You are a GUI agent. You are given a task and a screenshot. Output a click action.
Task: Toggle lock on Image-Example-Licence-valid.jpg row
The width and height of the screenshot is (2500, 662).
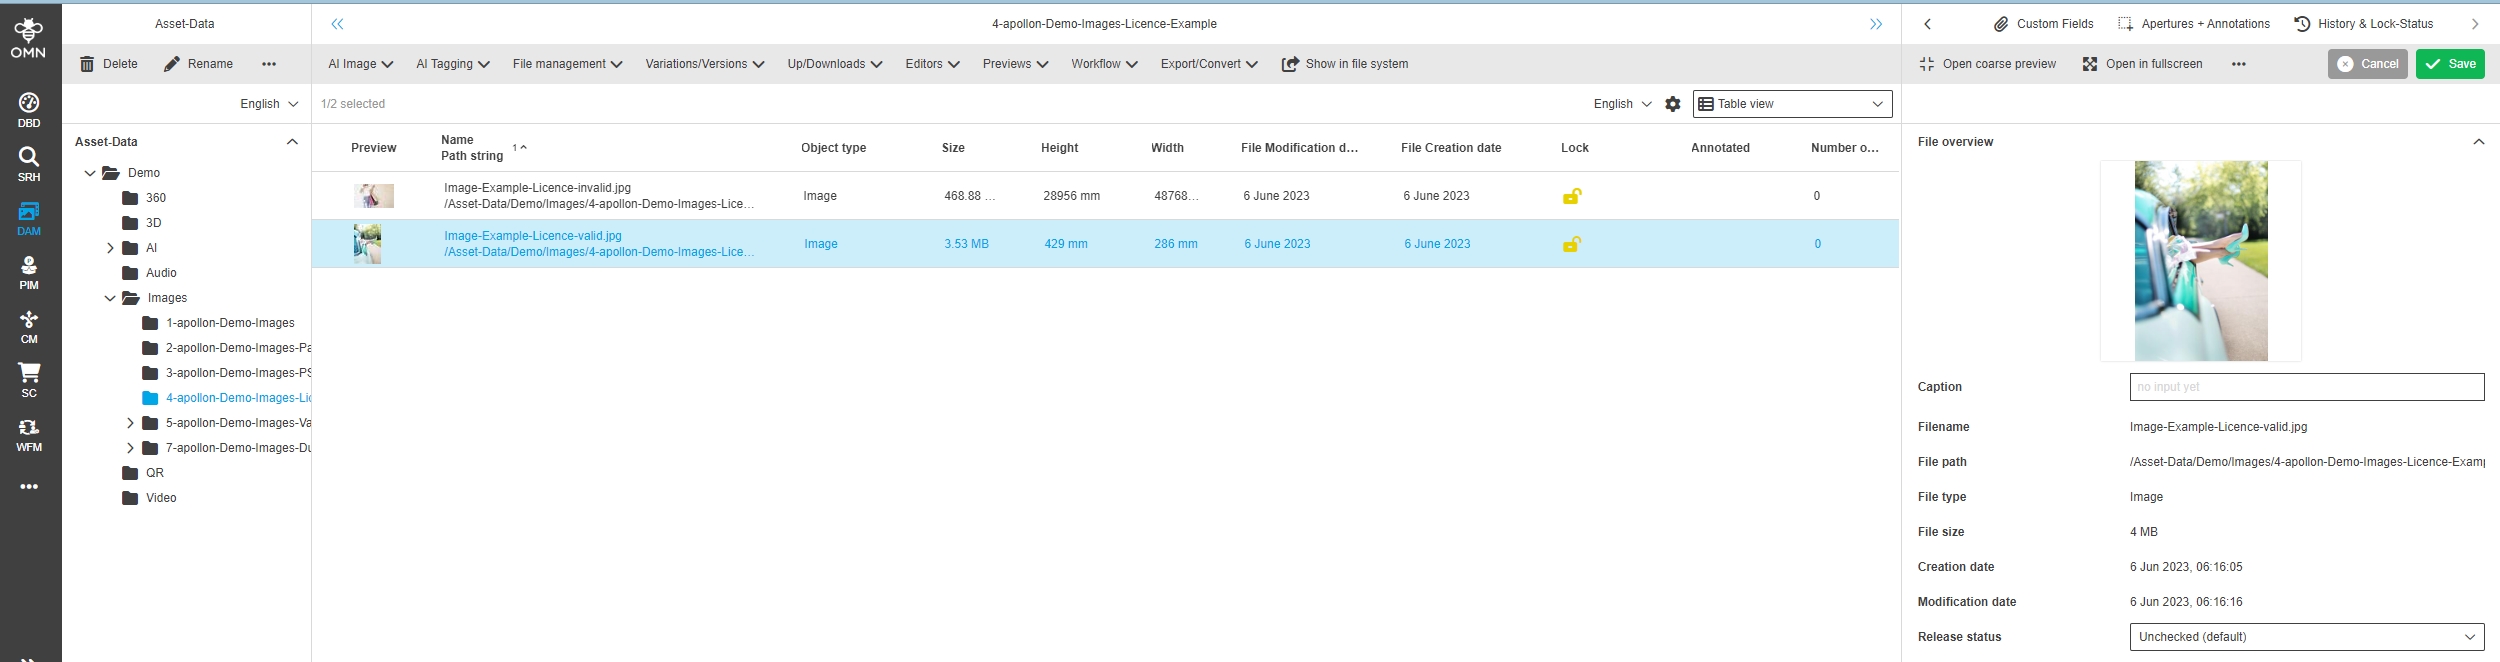1571,244
